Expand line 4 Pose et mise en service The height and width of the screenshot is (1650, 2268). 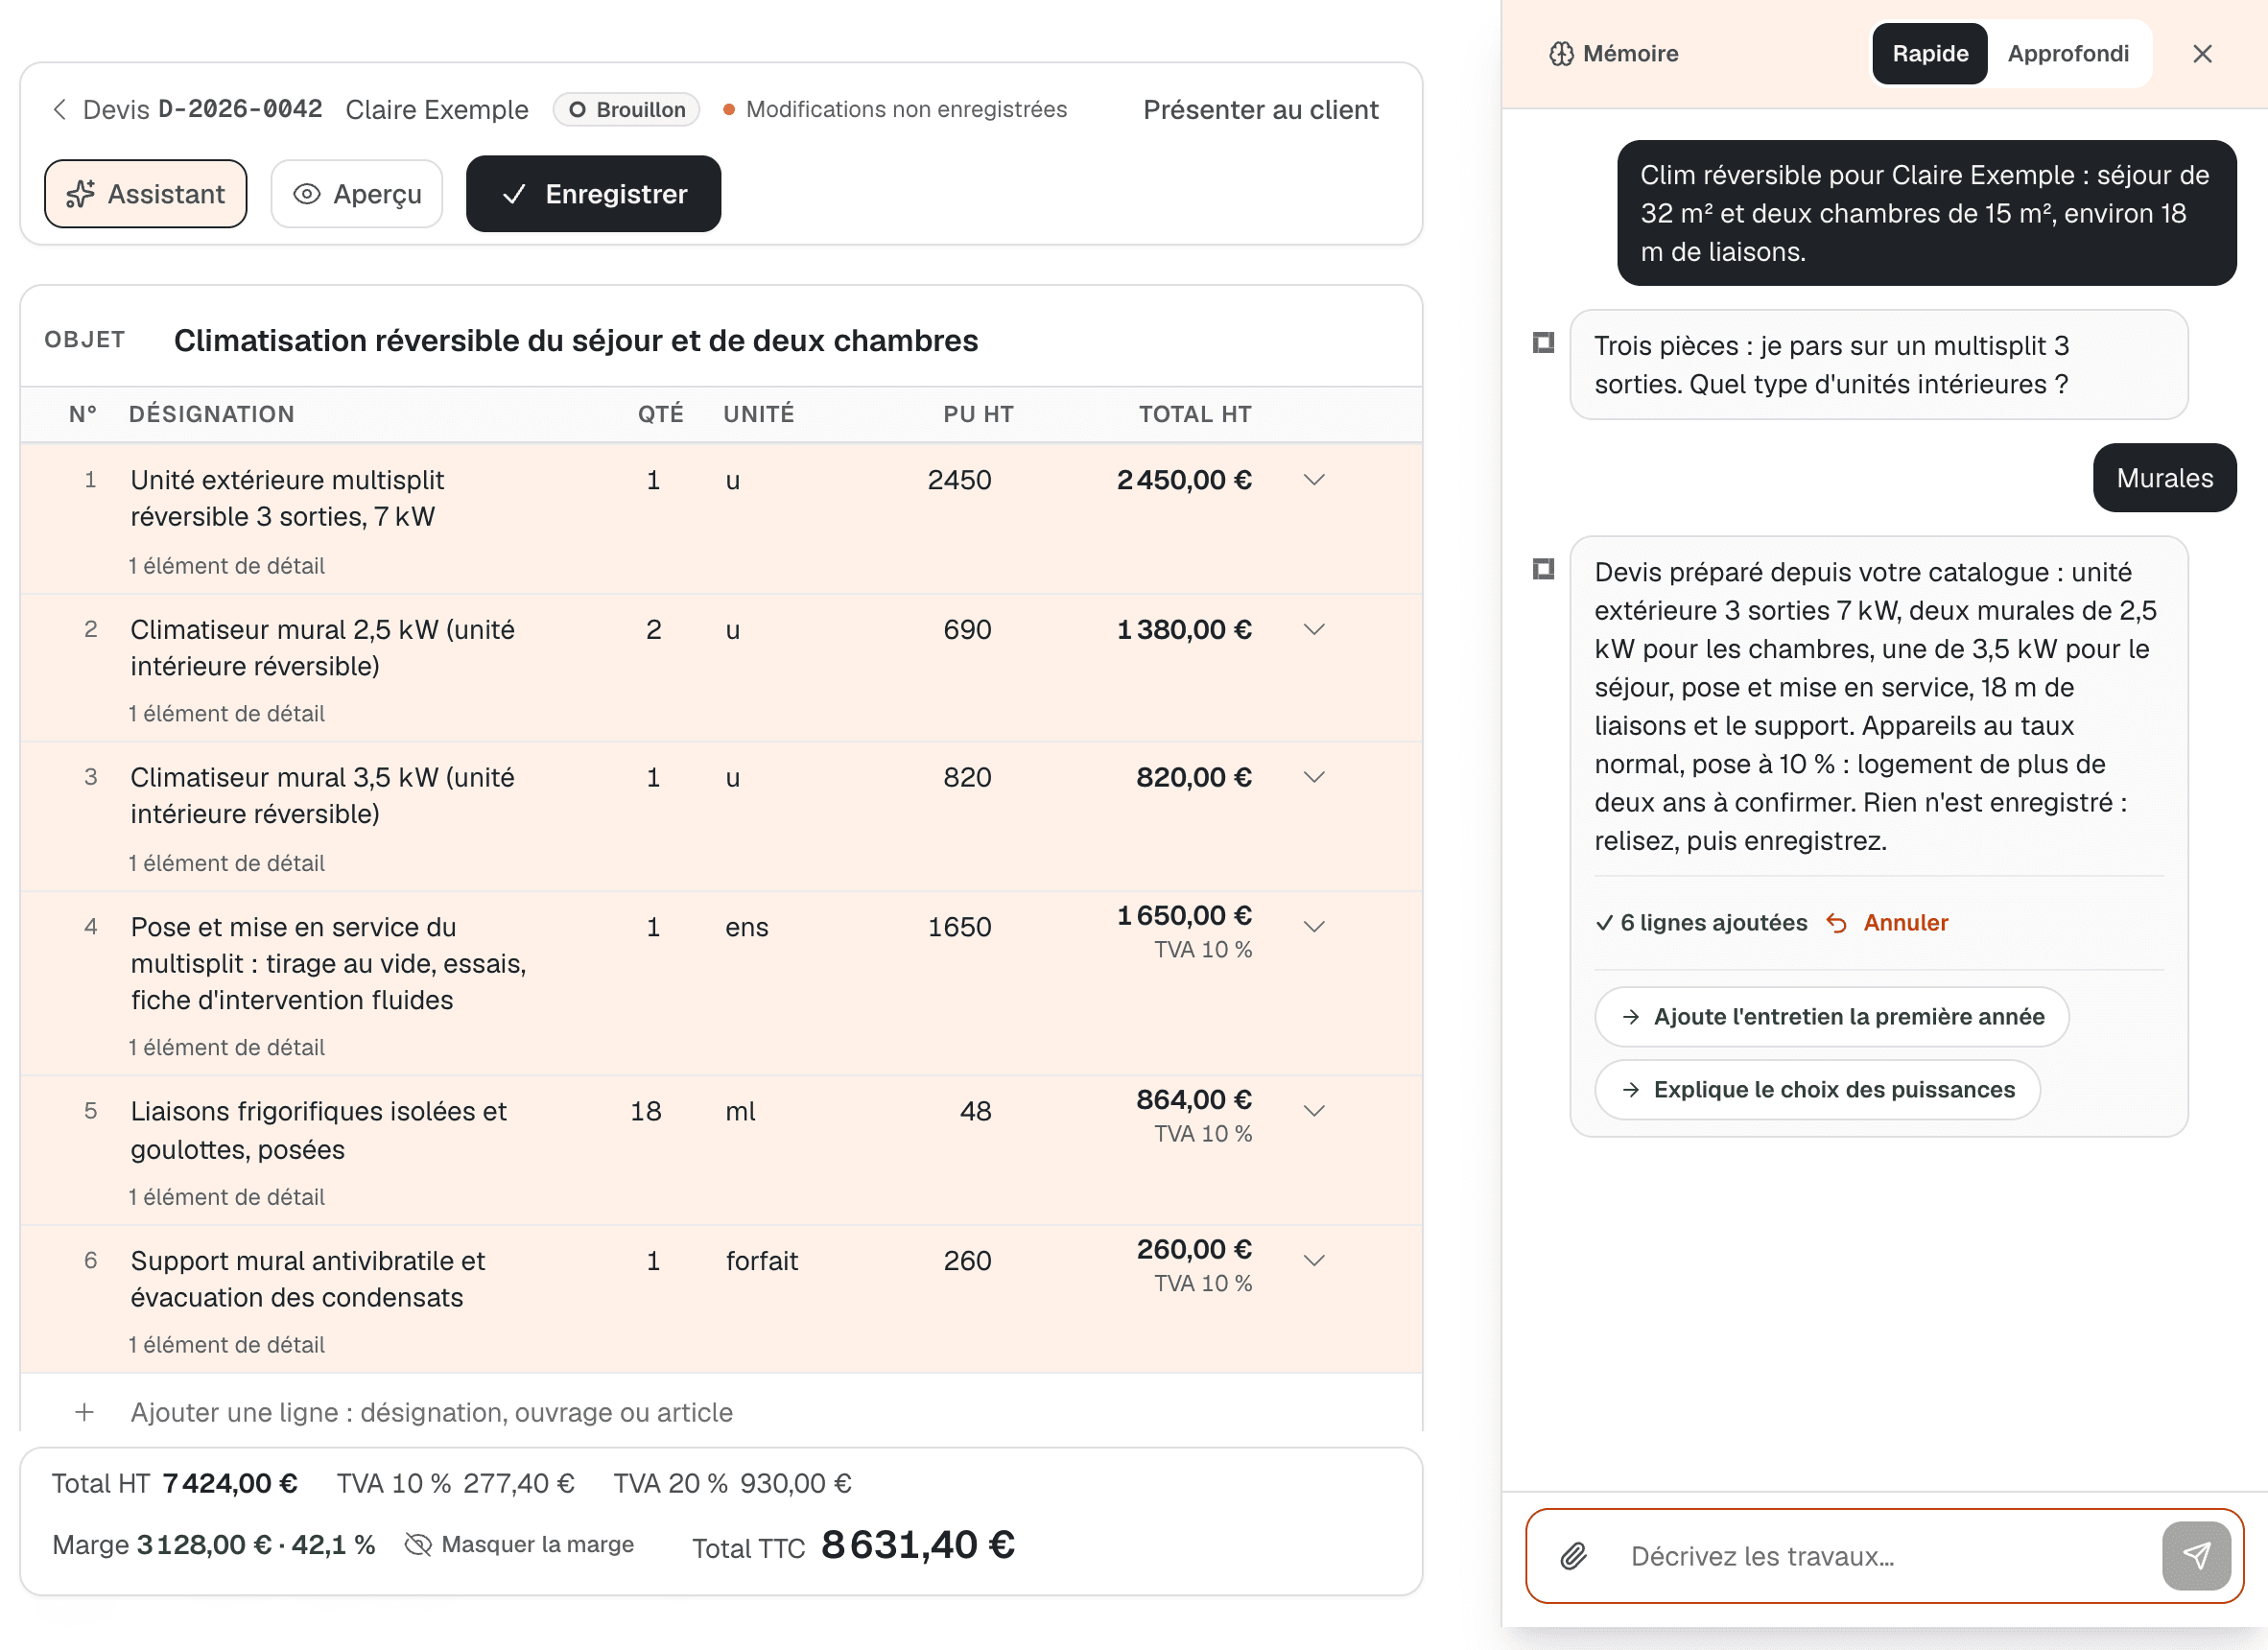[x=1314, y=927]
